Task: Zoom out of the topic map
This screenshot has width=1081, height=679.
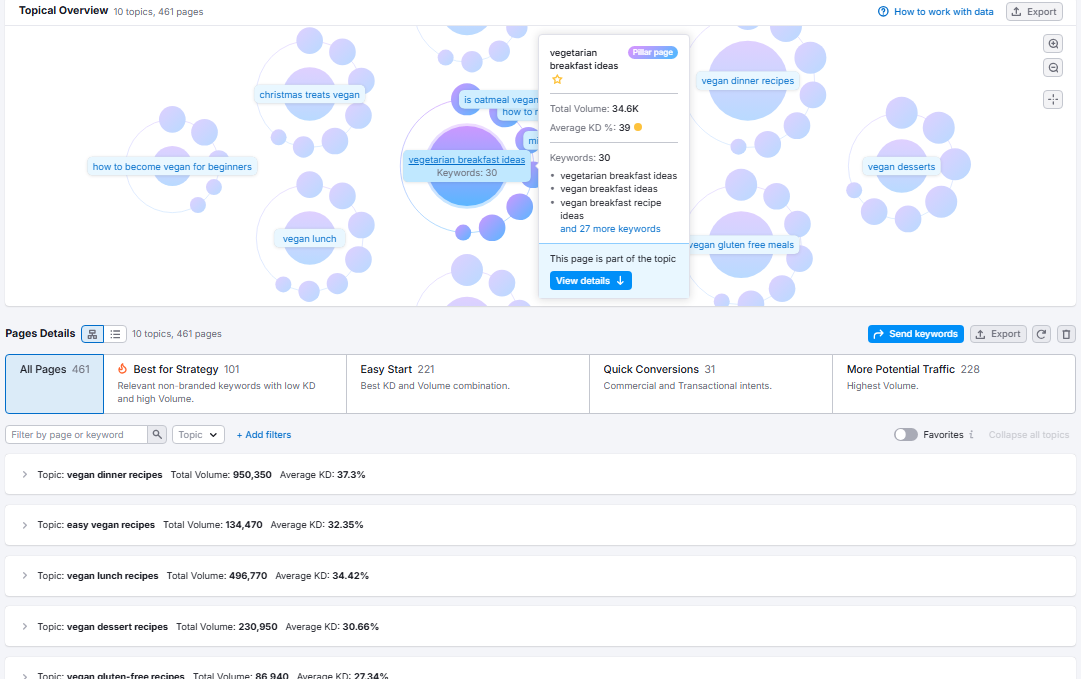Action: (x=1053, y=68)
